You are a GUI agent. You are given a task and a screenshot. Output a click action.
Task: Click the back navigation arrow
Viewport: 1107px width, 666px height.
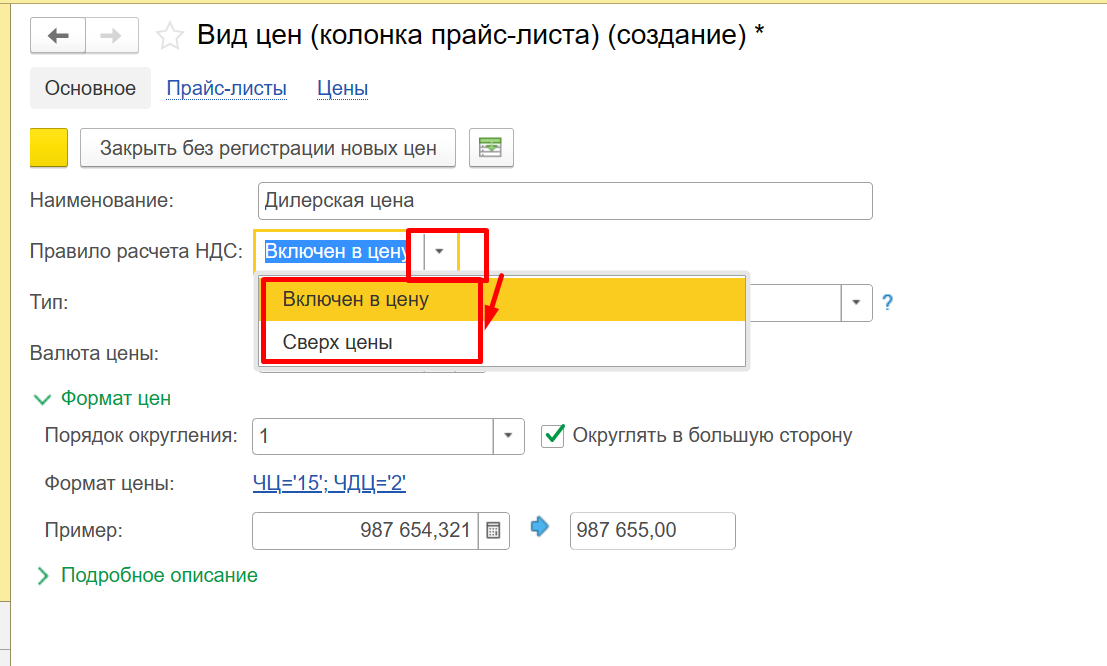[x=58, y=36]
